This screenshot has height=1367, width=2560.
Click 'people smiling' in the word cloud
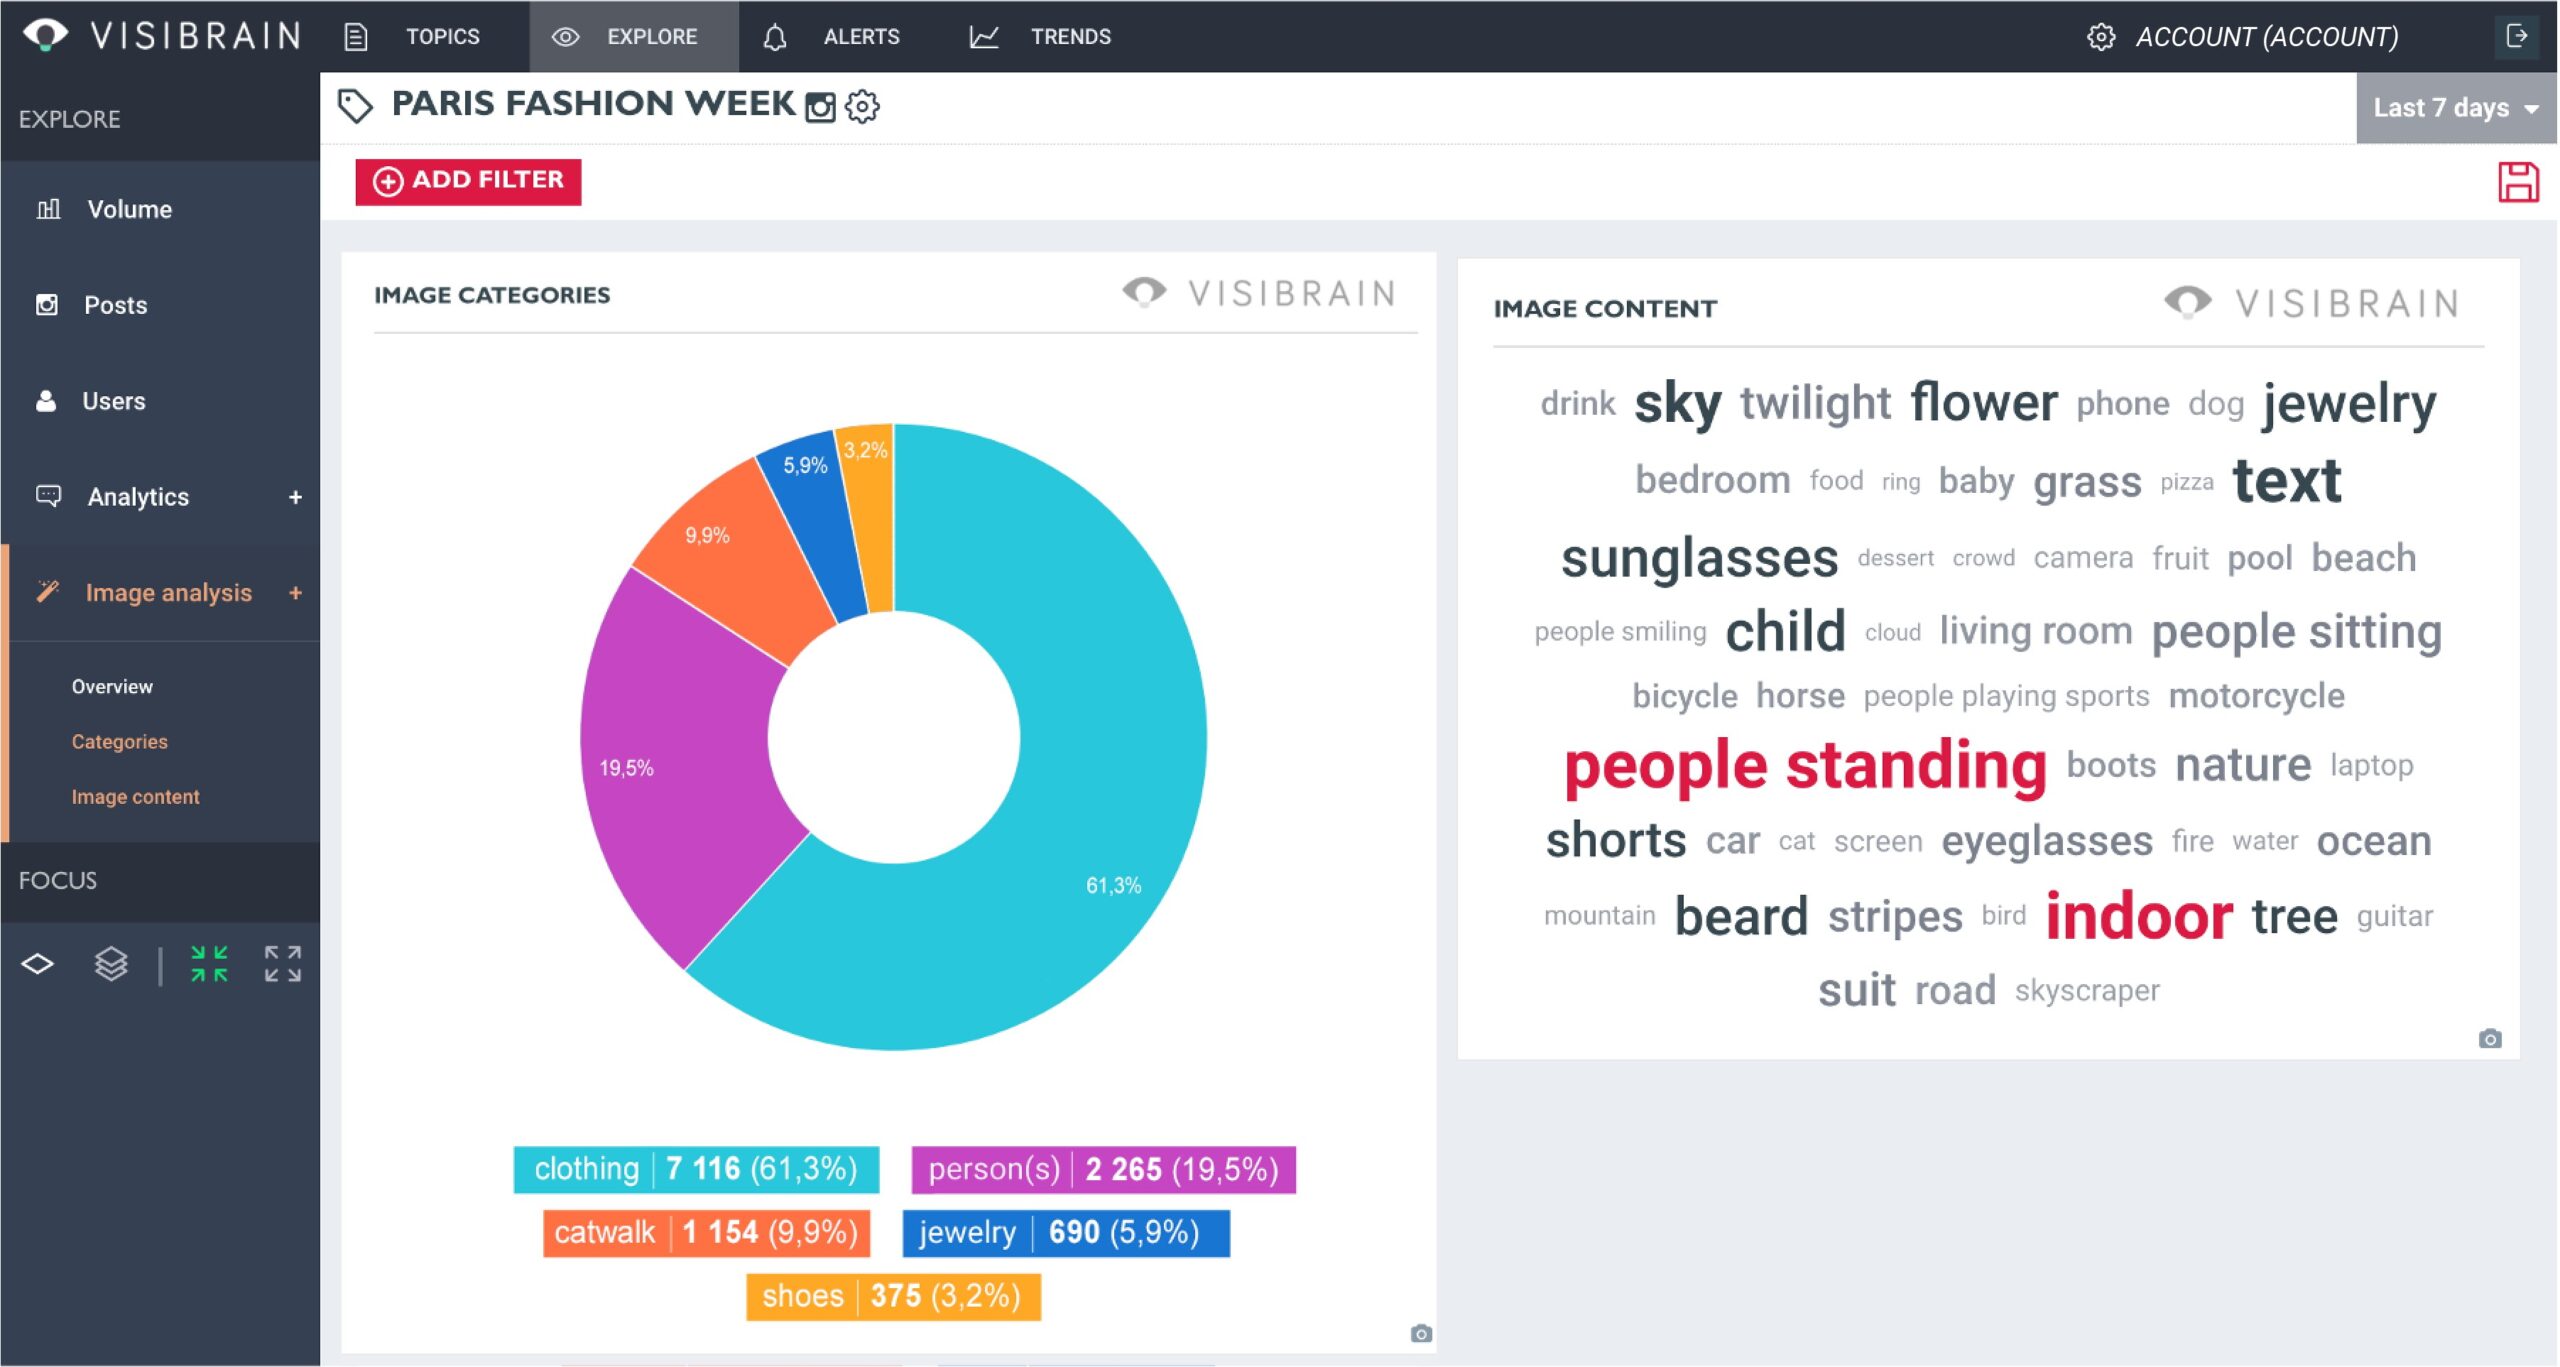coord(1620,631)
